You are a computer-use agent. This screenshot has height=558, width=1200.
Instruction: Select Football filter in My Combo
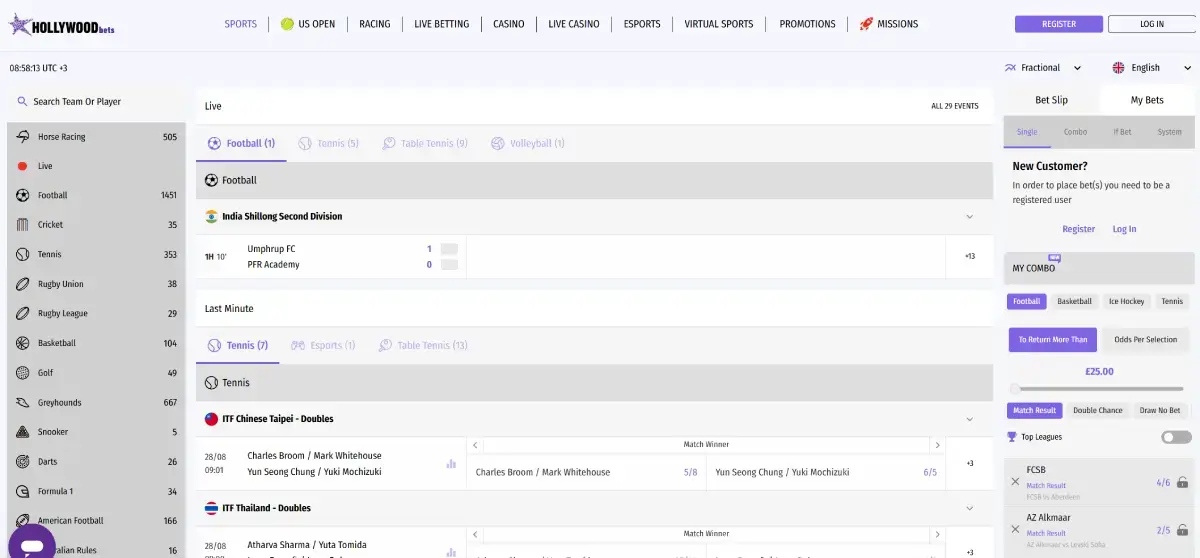1026,301
